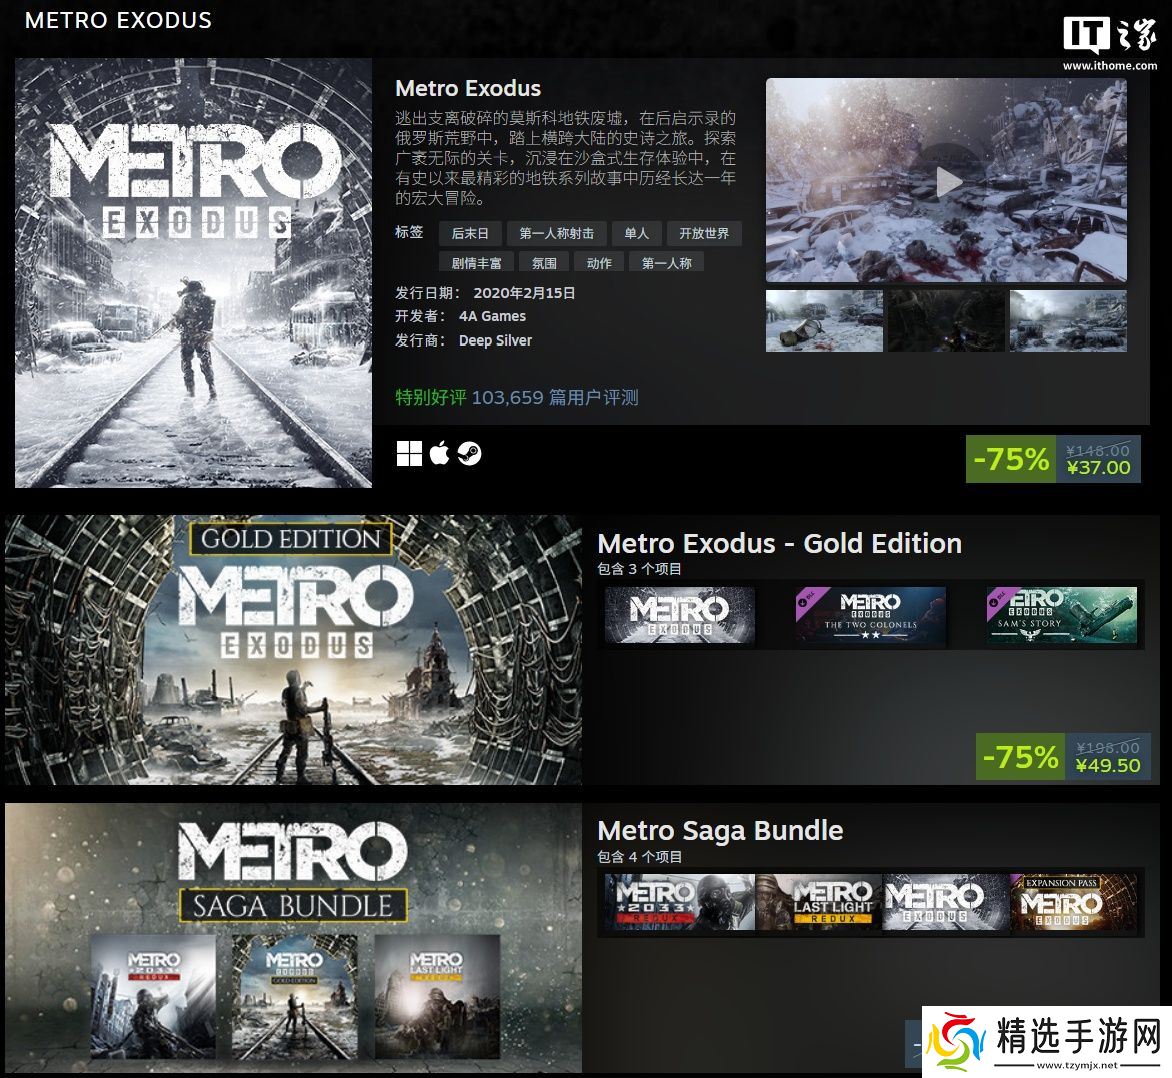Screen dimensions: 1172x1078
Task: Click the 后末日 tag
Action: [470, 233]
